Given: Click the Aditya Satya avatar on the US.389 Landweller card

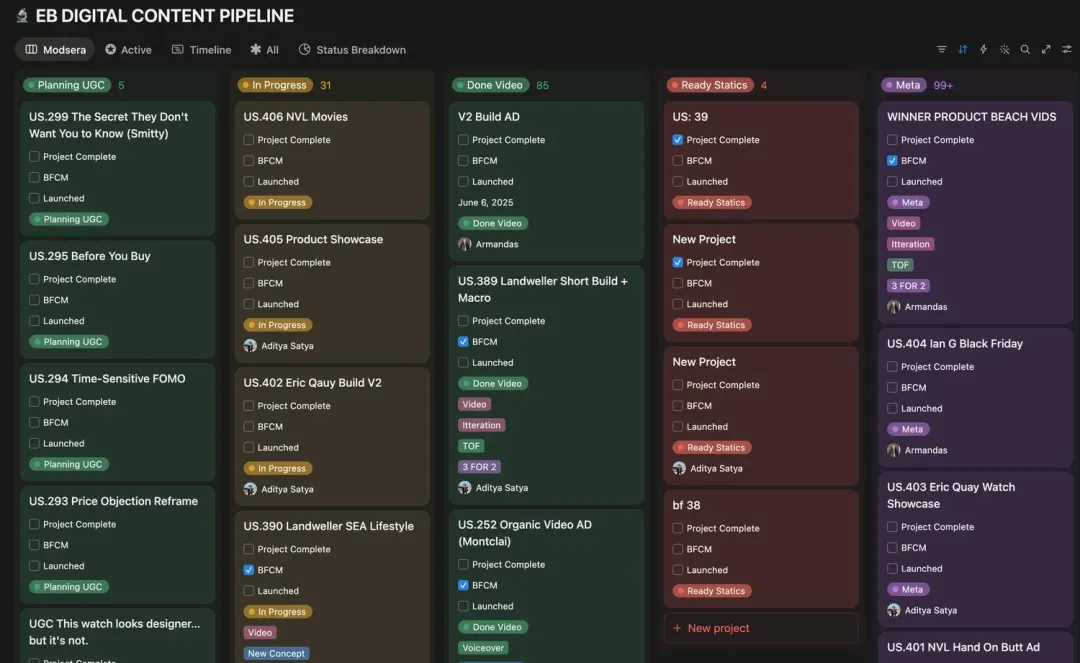Looking at the screenshot, I should point(465,487).
